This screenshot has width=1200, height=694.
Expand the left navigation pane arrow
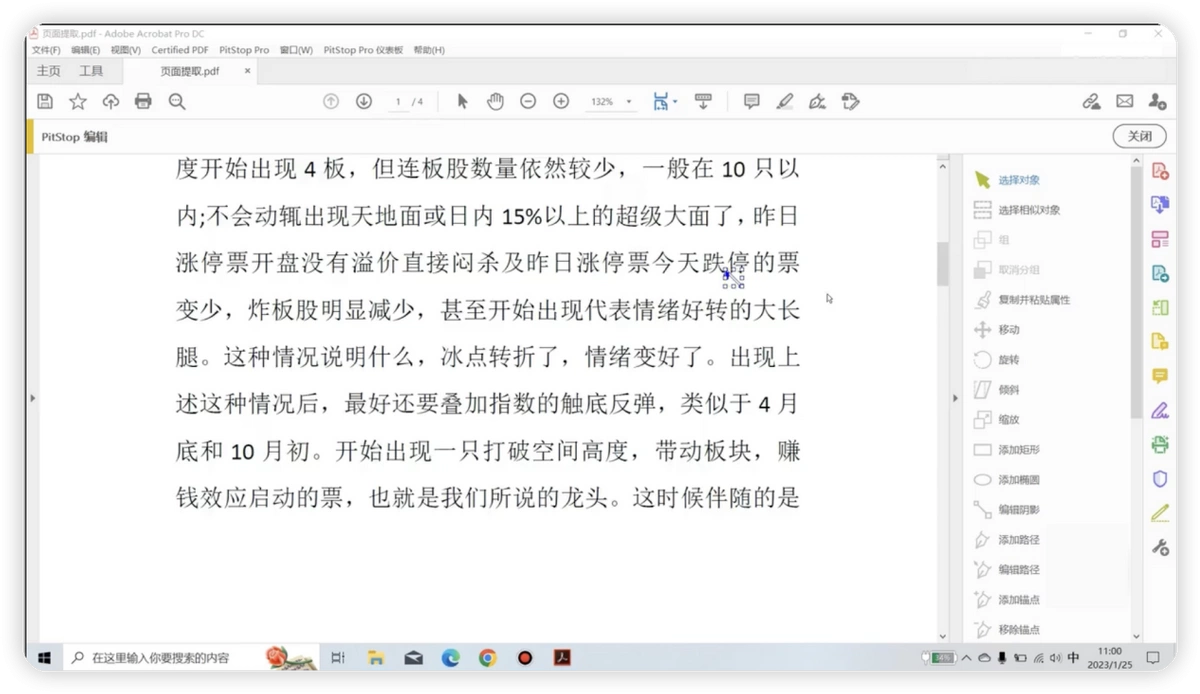(x=33, y=398)
